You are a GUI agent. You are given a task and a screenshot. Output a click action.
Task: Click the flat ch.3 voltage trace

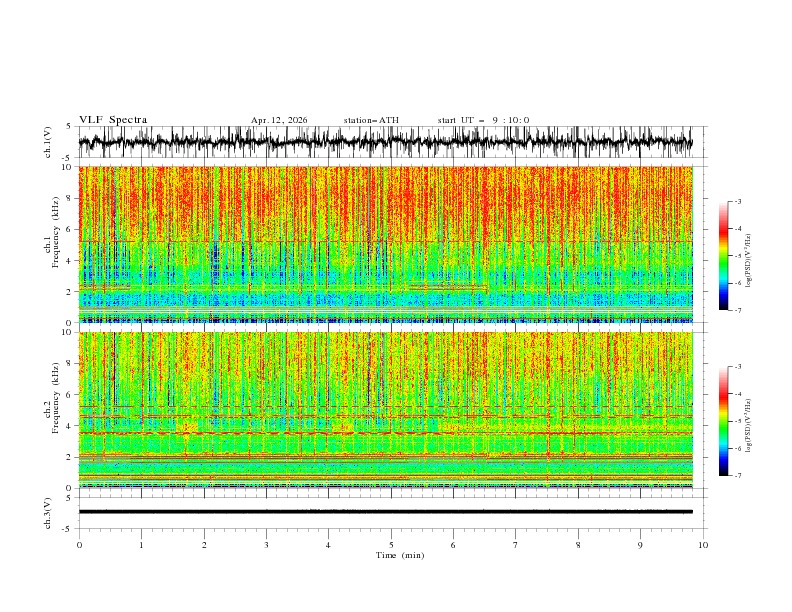coord(385,512)
